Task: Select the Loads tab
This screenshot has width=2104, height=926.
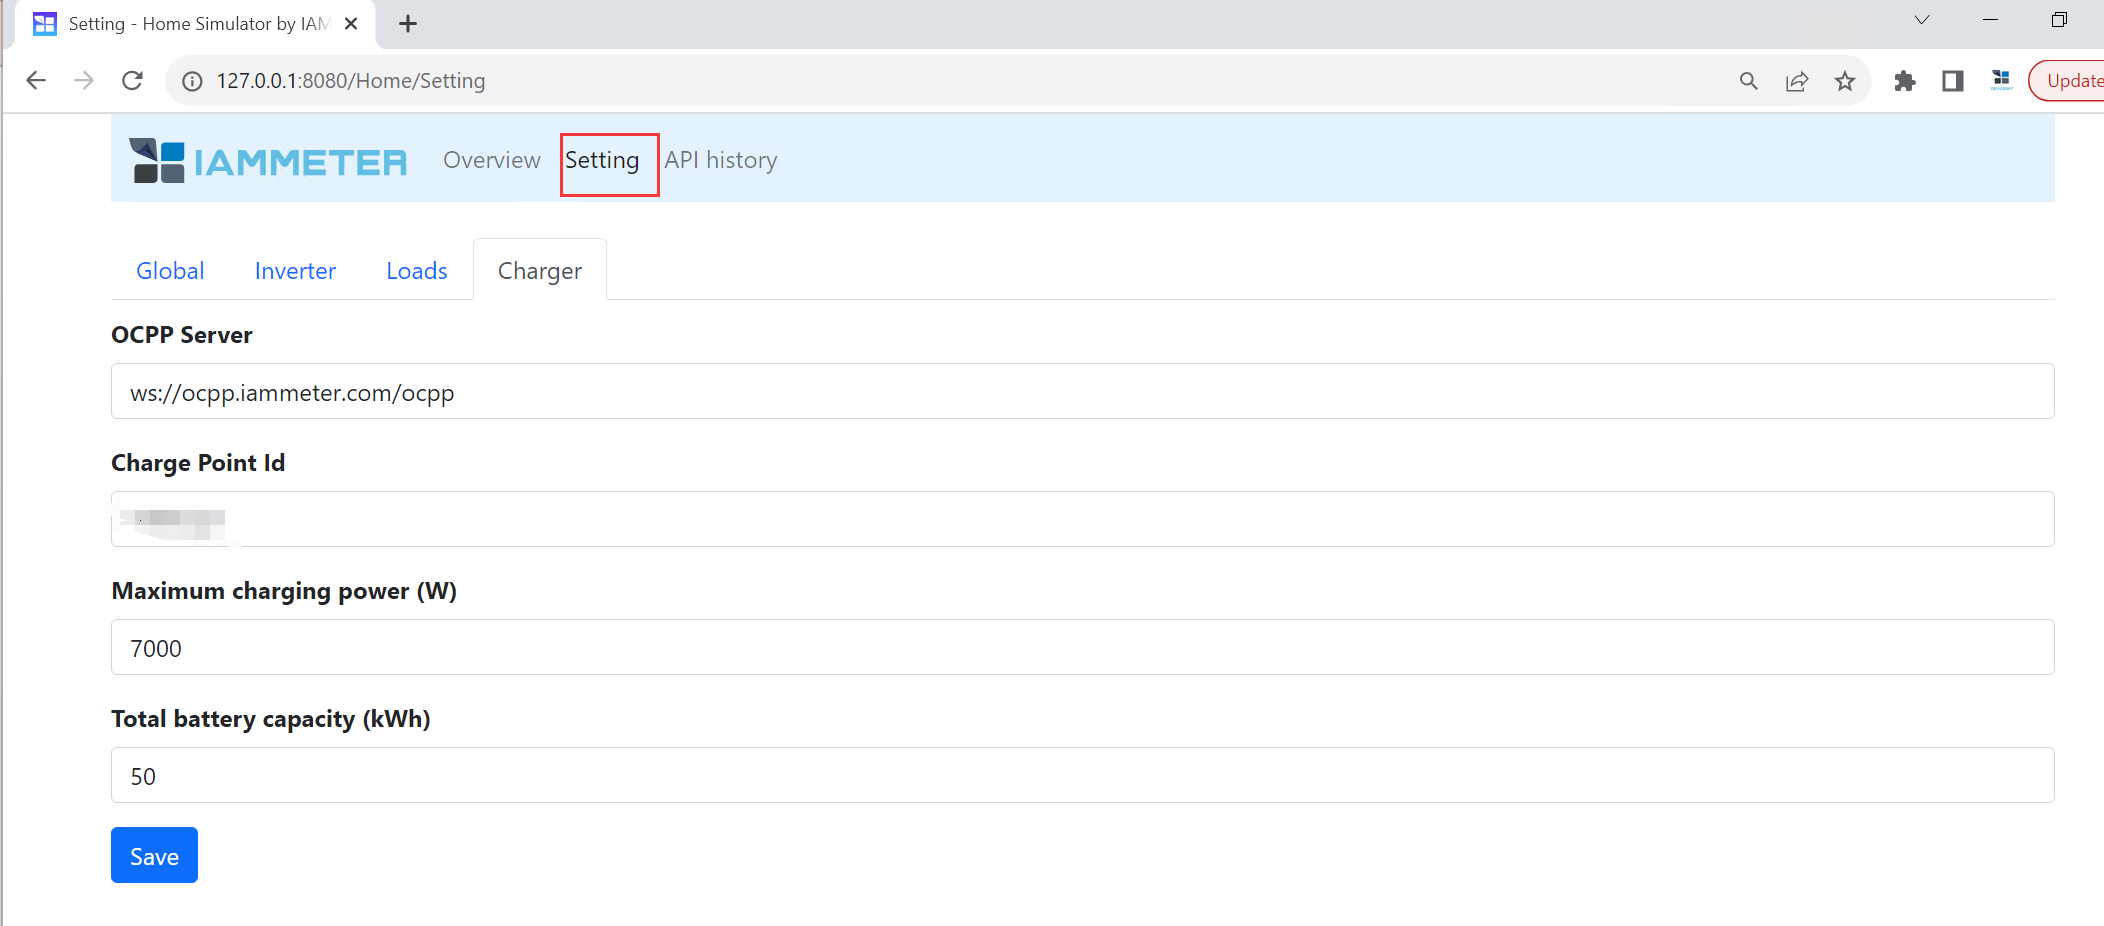Action: pyautogui.click(x=416, y=271)
